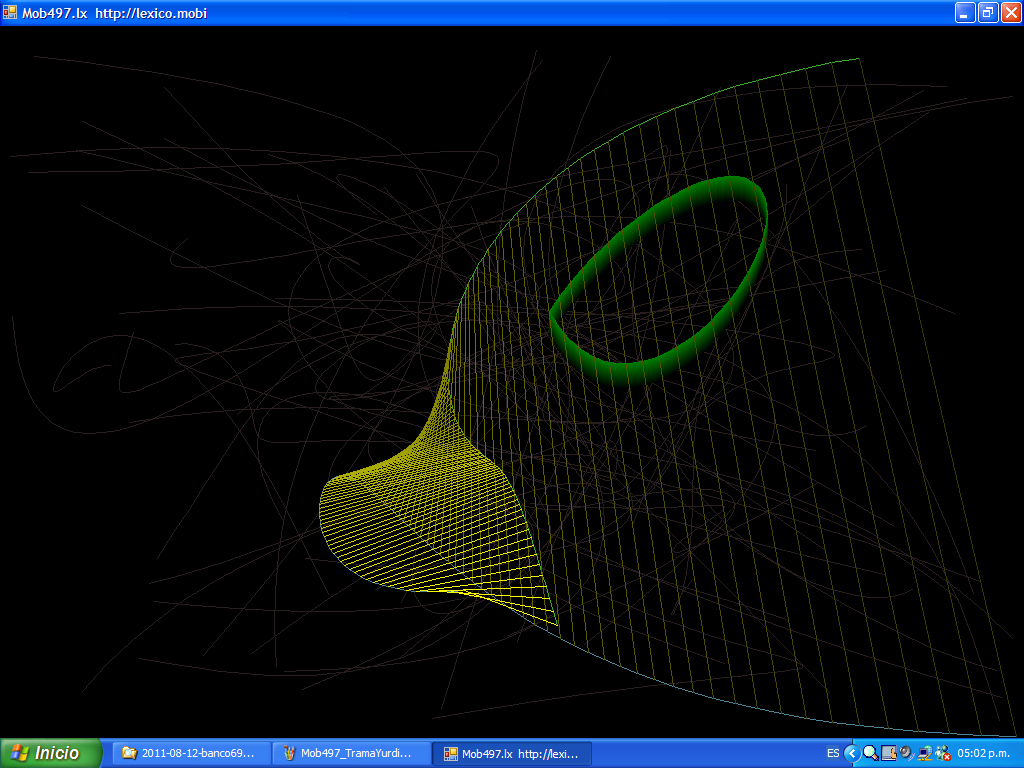The height and width of the screenshot is (768, 1024).
Task: Click the folder icon on the banco69 taskbar button
Action: pyautogui.click(x=129, y=753)
